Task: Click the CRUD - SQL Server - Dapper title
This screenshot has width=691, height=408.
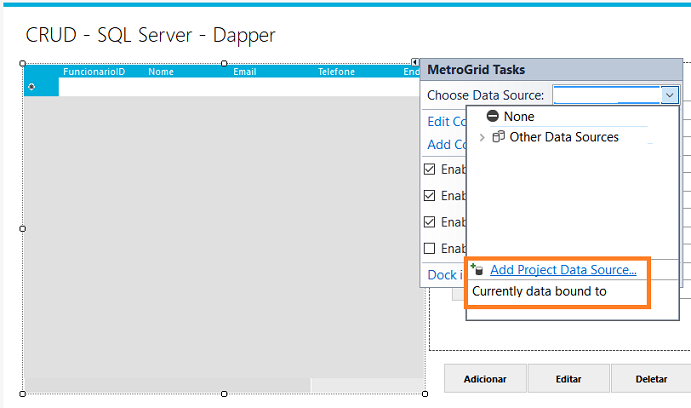Action: [150, 35]
